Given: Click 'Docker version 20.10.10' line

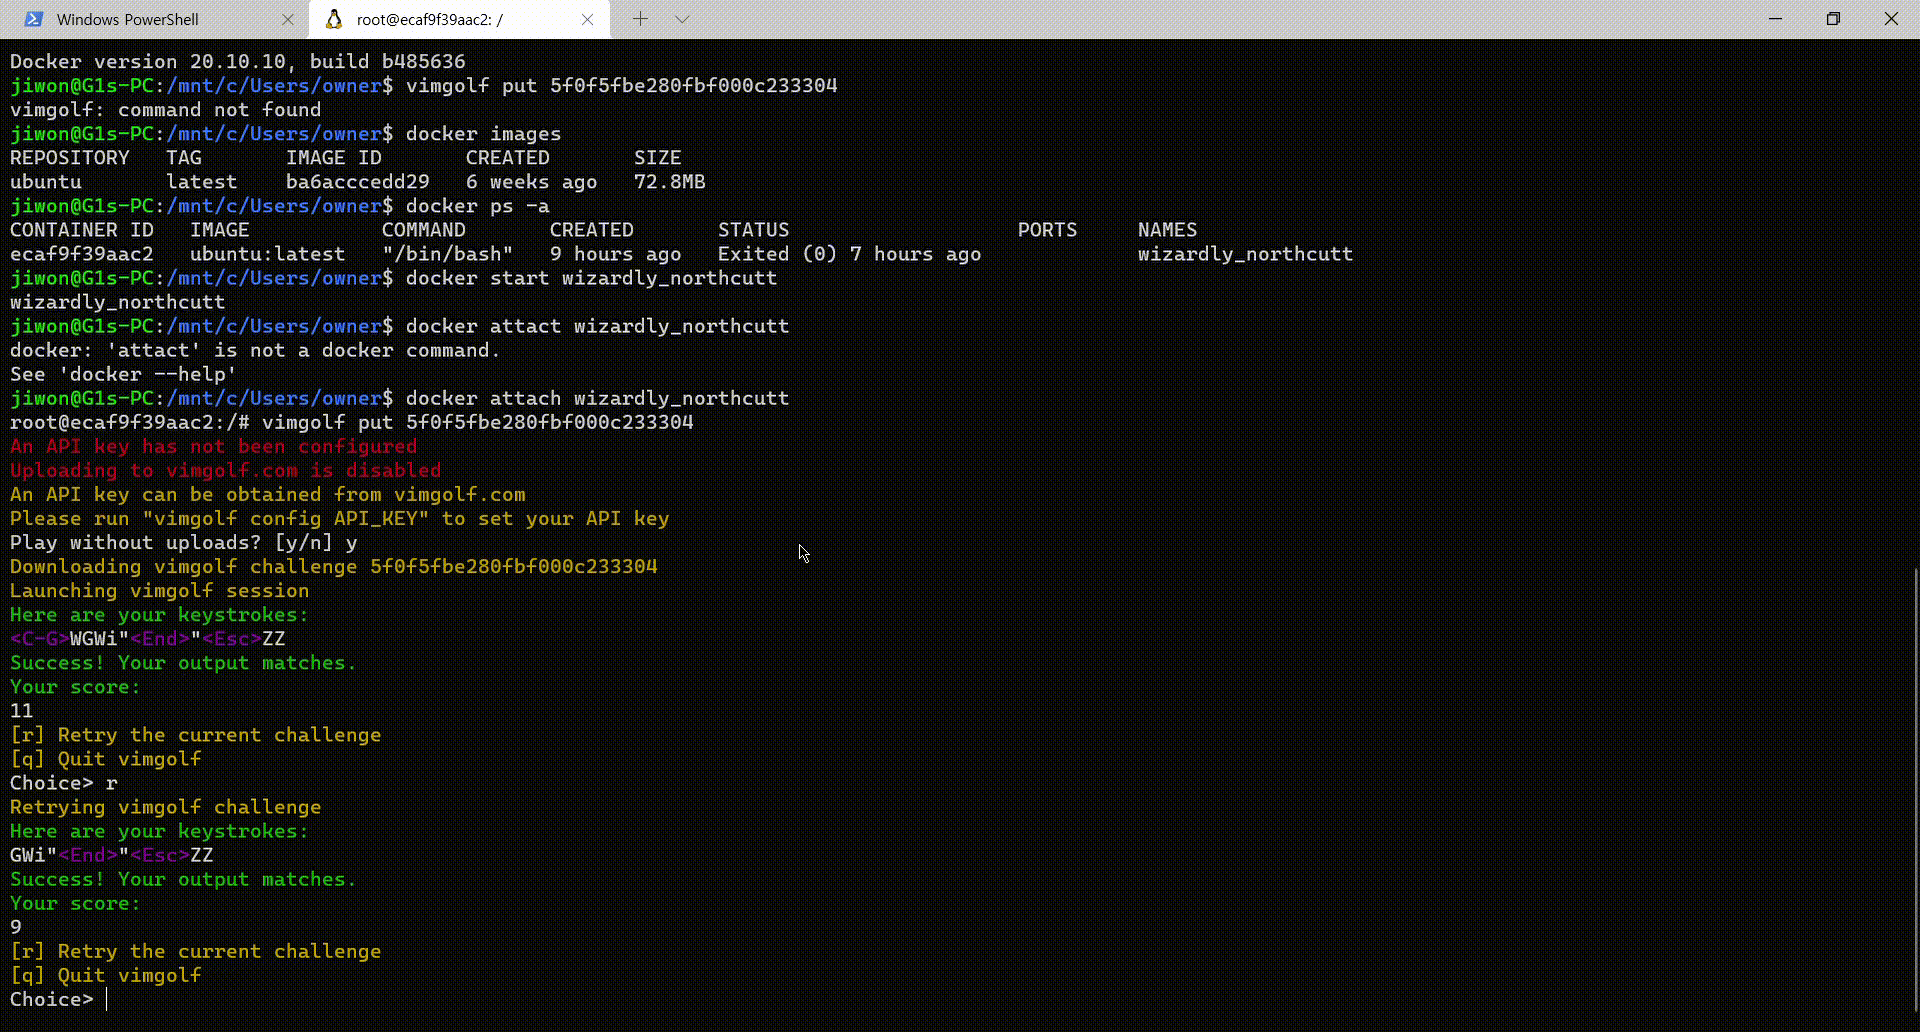Looking at the screenshot, I should [x=238, y=61].
